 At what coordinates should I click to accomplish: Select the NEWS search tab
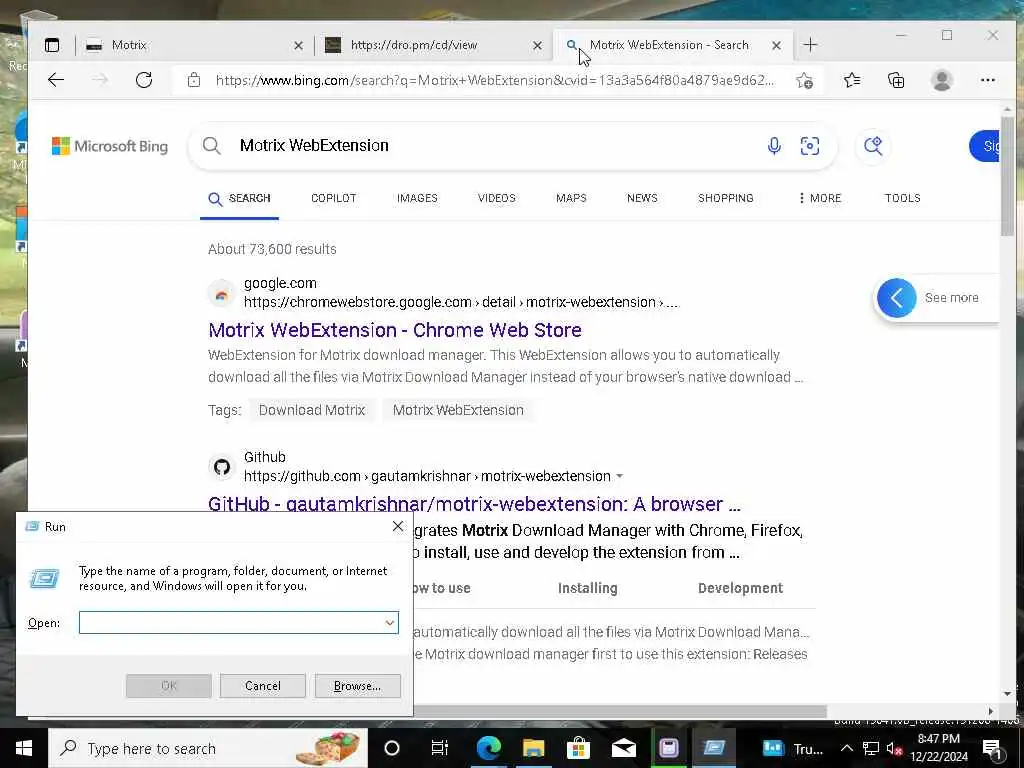pos(642,198)
